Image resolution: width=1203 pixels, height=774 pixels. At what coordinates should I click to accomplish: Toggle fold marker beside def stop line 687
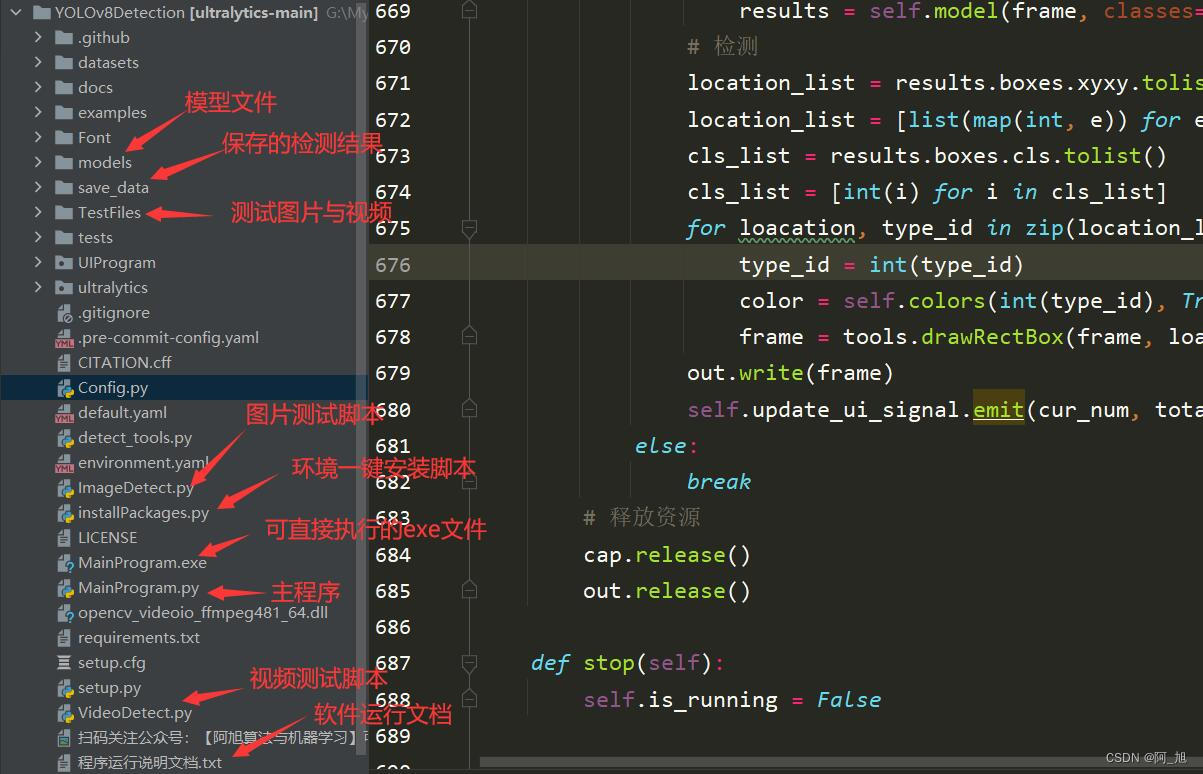(468, 663)
